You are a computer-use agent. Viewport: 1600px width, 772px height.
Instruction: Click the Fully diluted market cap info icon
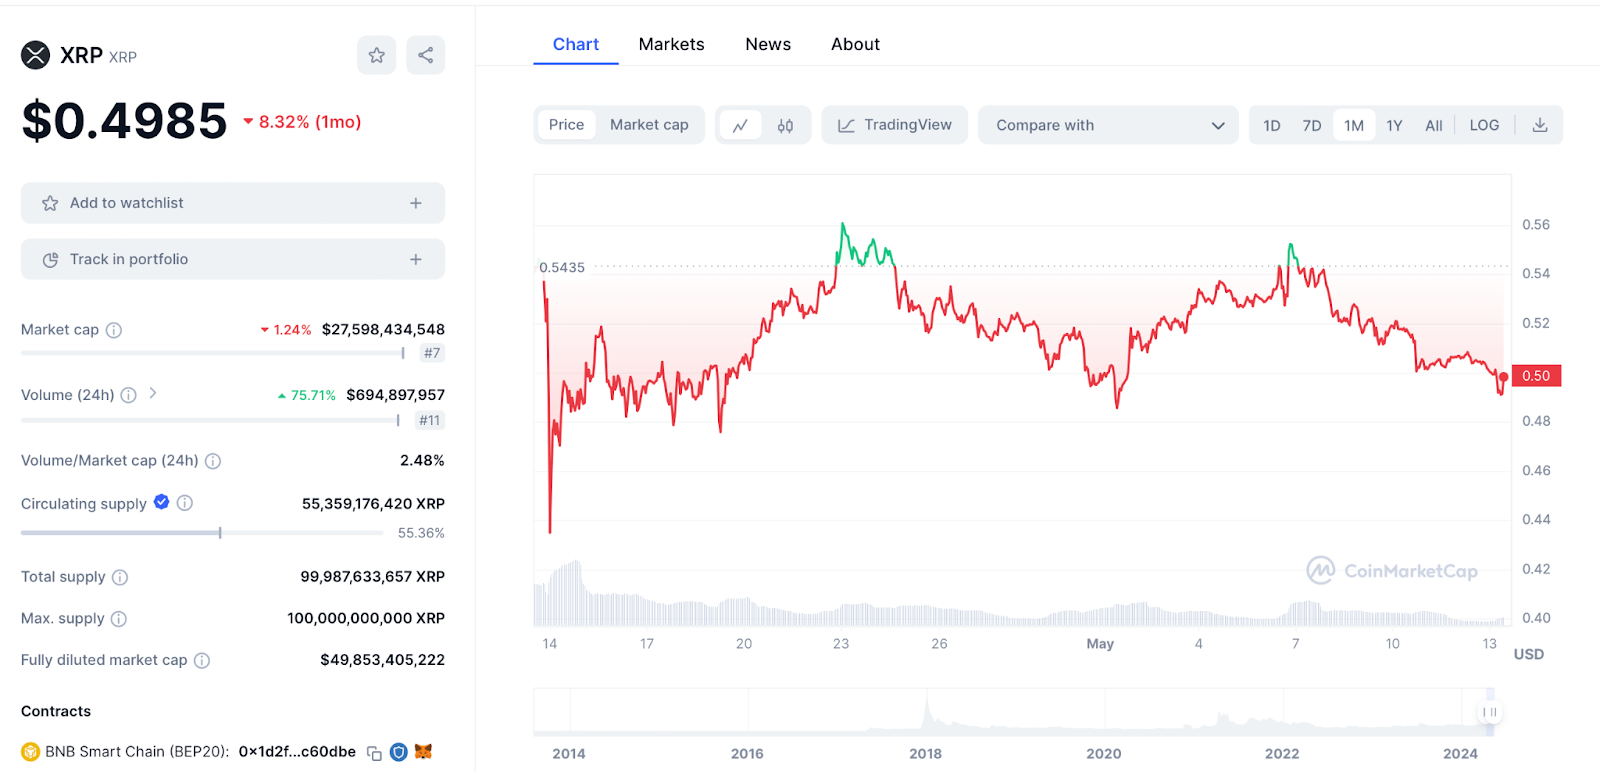(202, 660)
